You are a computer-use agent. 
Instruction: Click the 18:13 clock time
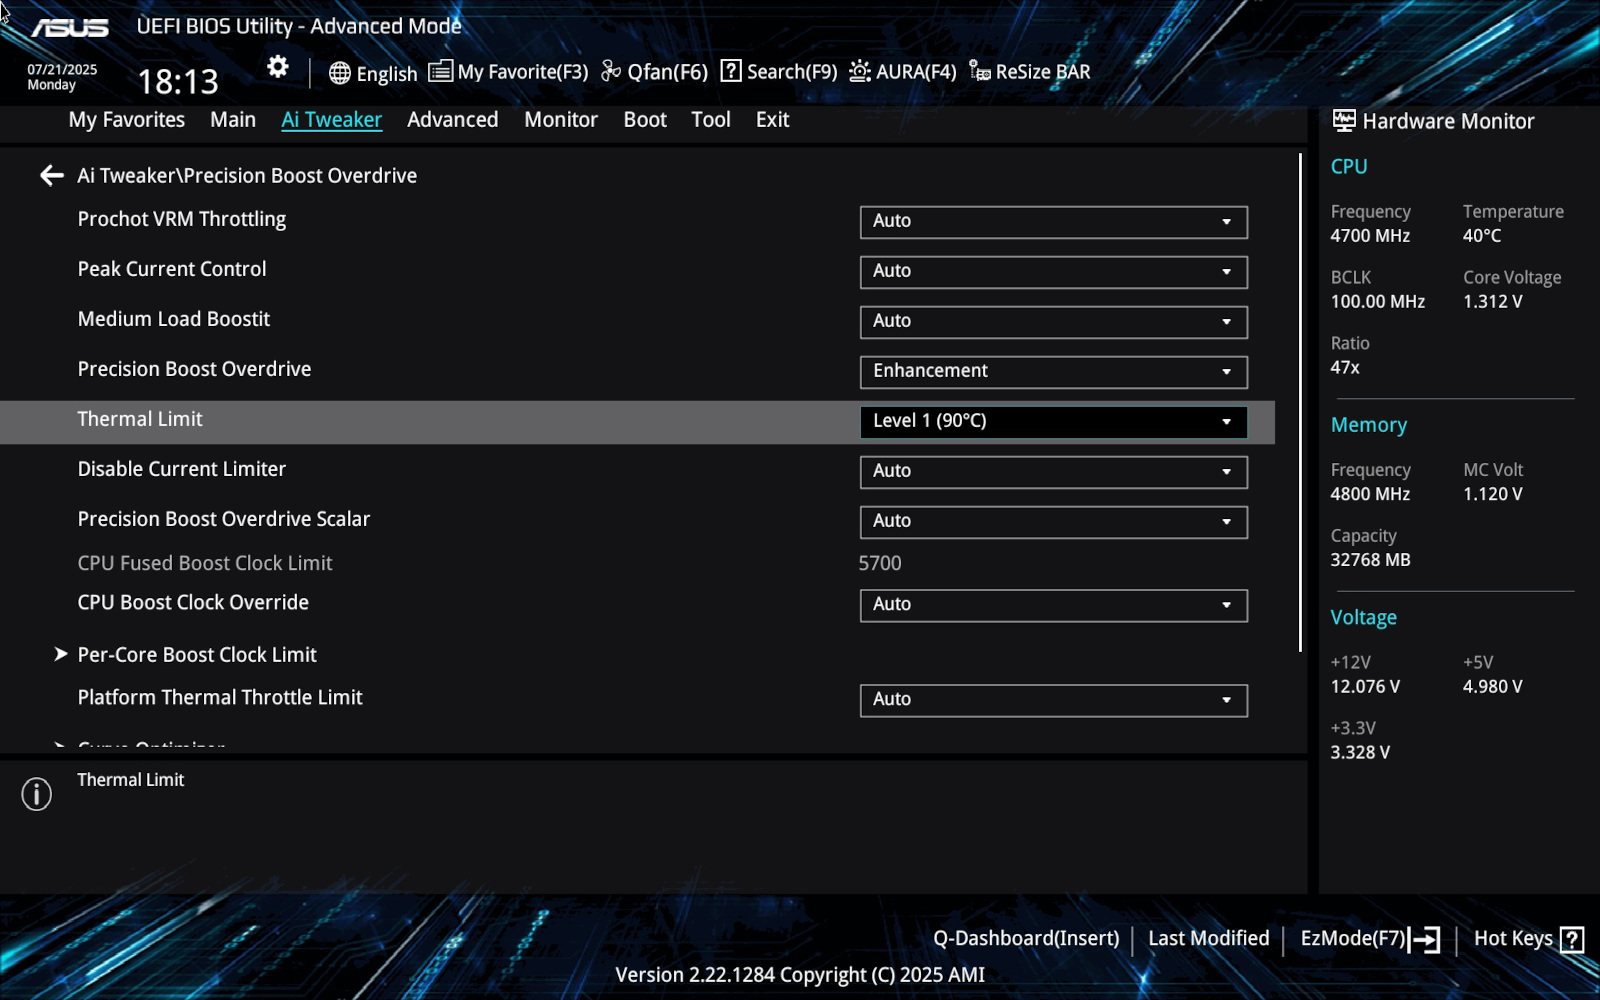pyautogui.click(x=178, y=81)
